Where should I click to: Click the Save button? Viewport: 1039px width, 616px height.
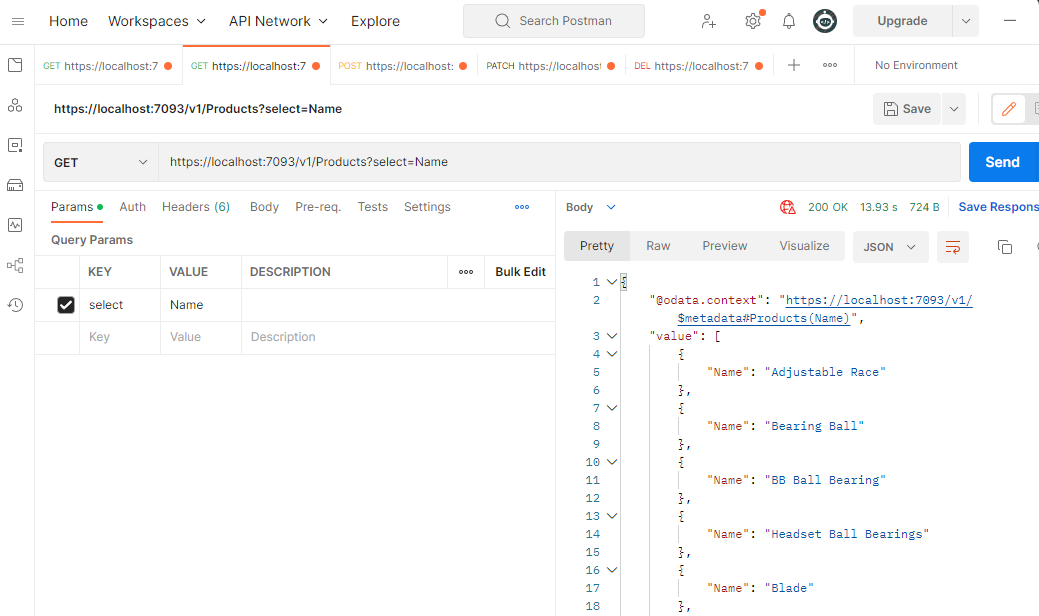[x=907, y=109]
